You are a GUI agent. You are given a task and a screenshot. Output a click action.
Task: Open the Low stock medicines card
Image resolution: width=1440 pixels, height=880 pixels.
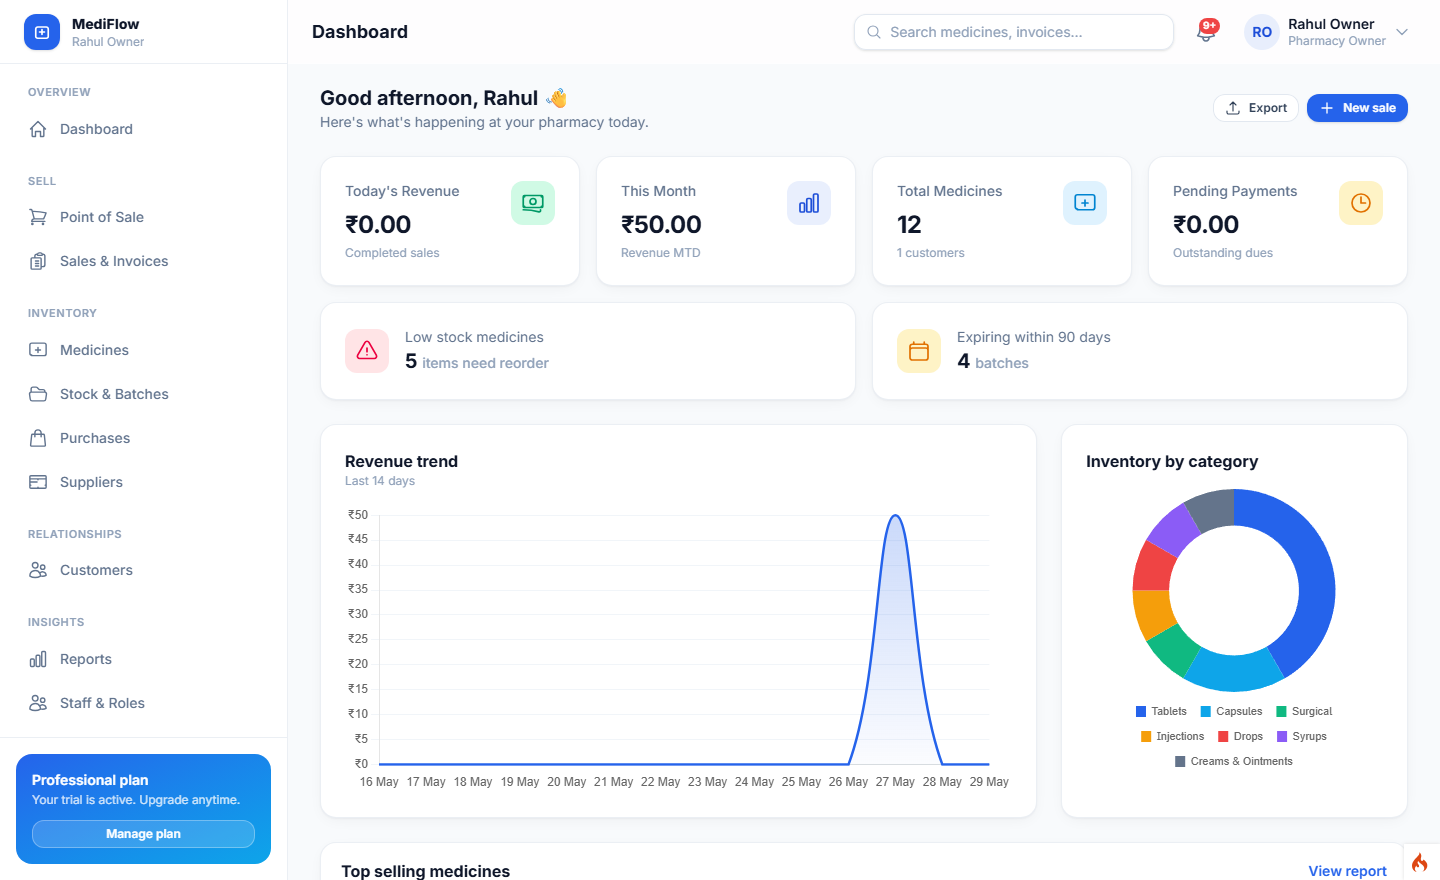[x=588, y=351]
